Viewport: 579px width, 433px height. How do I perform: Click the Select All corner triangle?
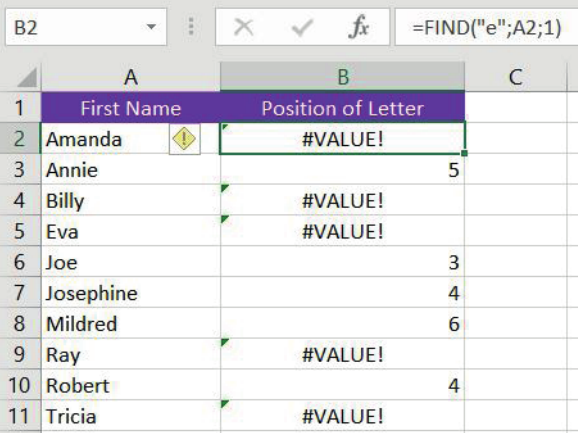[x=27, y=77]
